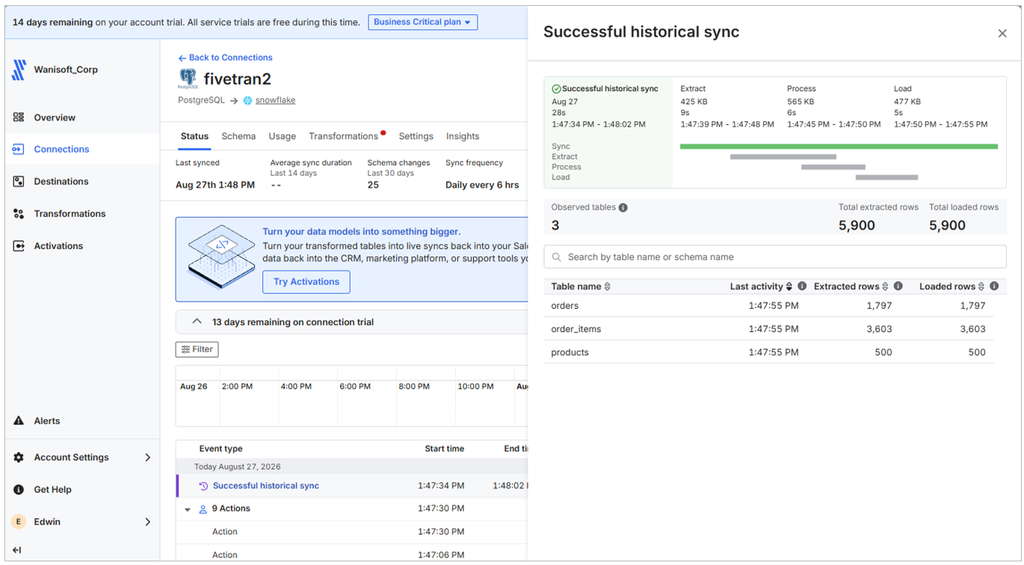1024x565 pixels.
Task: Click the search magnifier icon in panel
Action: [x=556, y=257]
